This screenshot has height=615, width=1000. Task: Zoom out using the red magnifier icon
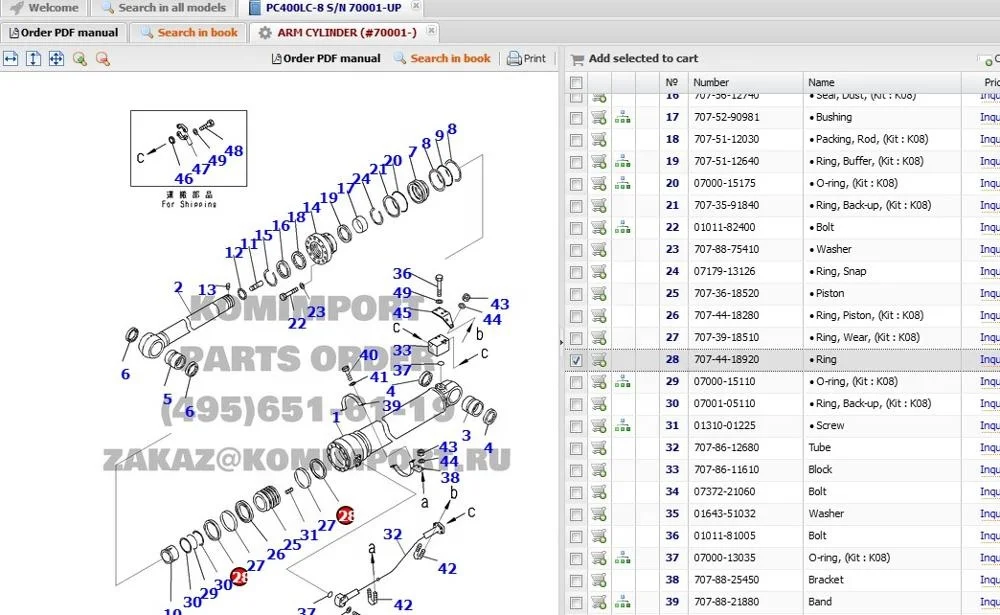103,59
